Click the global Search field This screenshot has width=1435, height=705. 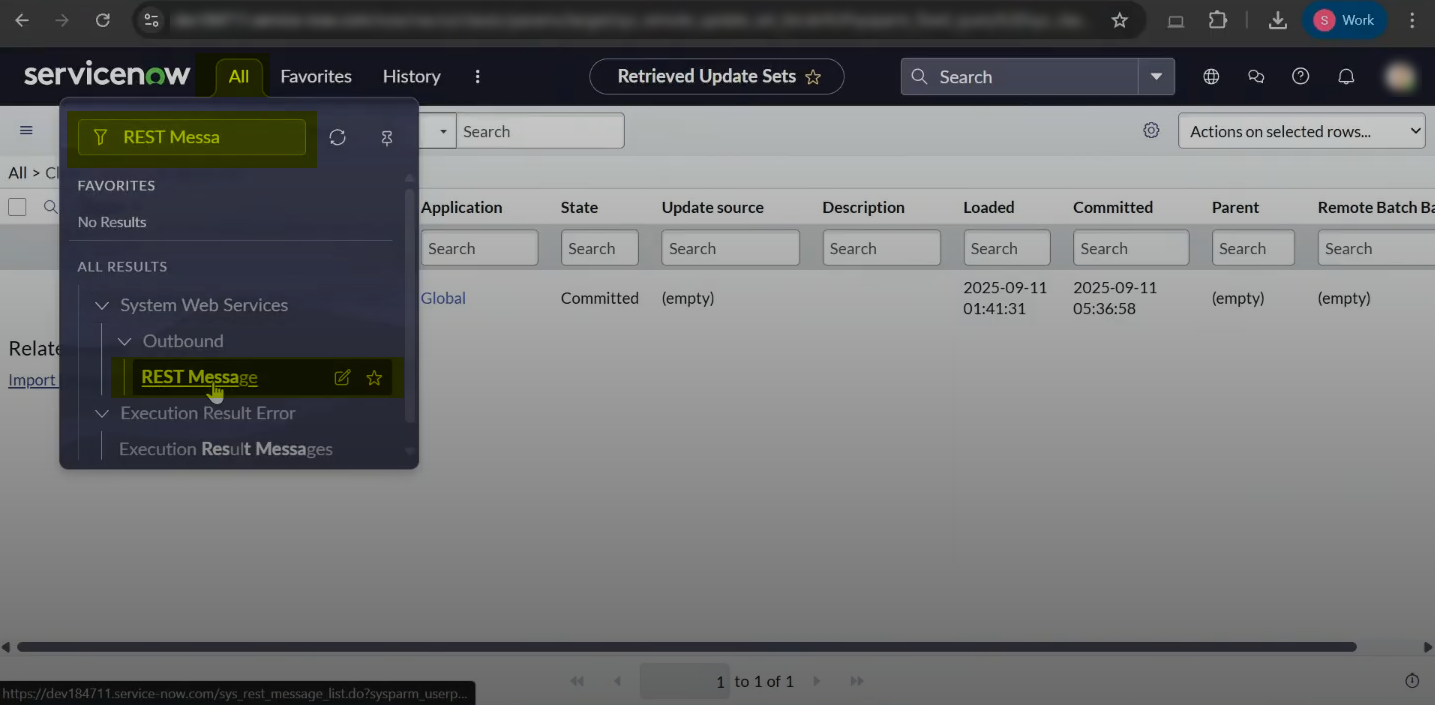click(1020, 77)
